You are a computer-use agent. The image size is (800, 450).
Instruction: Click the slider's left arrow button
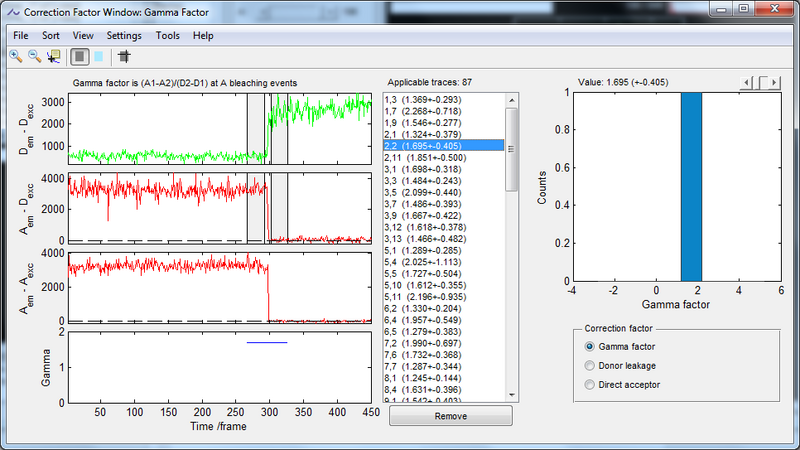pos(744,81)
